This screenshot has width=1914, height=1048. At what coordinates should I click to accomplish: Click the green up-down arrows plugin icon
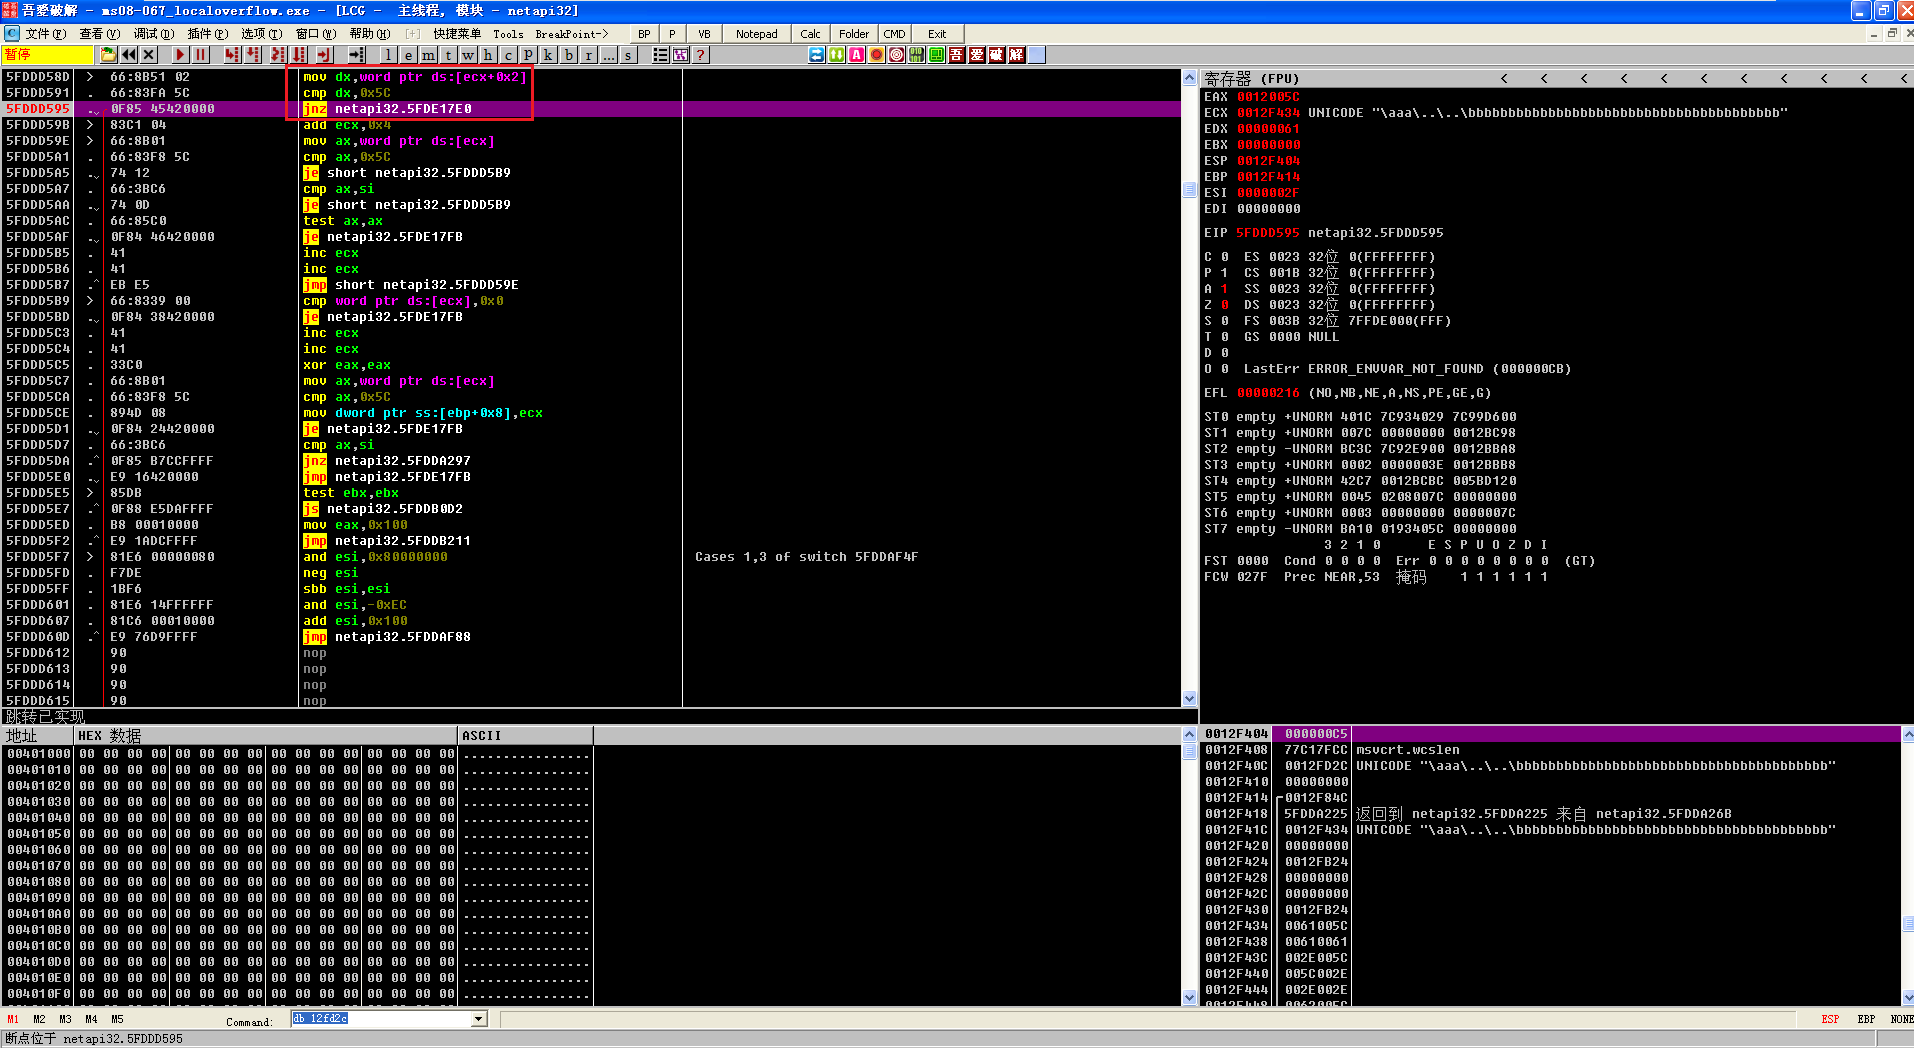click(837, 55)
